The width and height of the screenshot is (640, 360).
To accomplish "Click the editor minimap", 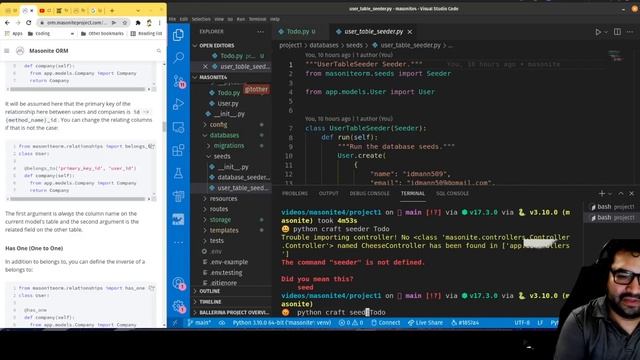I will click(x=616, y=56).
